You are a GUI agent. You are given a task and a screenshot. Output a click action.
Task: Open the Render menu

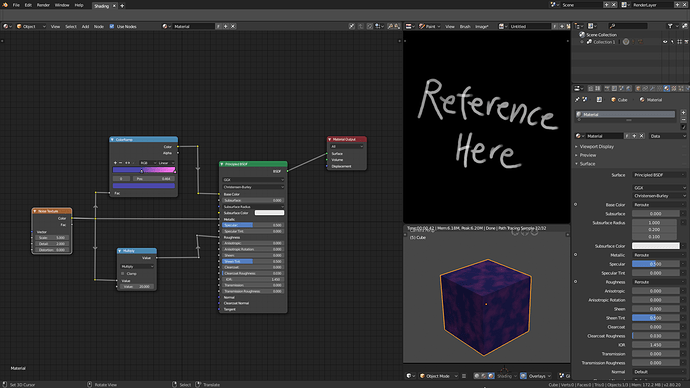[x=43, y=5]
